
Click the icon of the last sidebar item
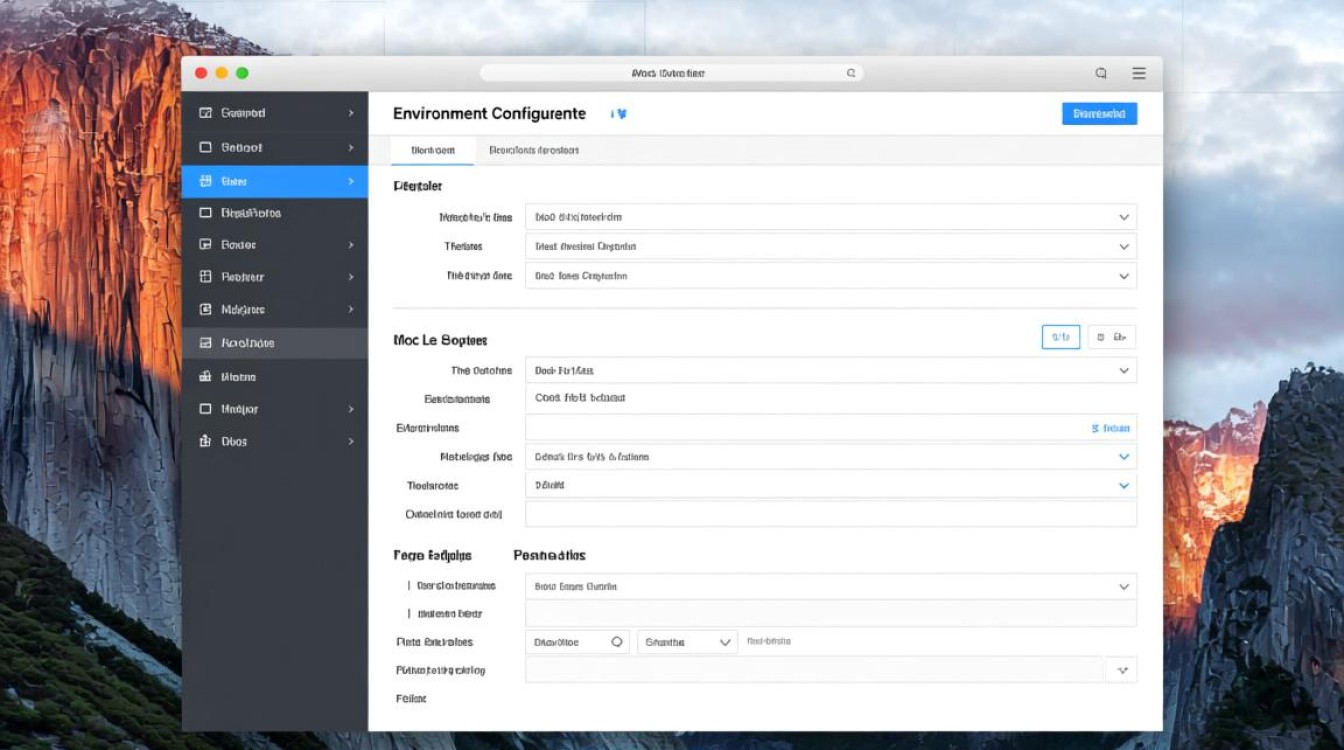205,441
